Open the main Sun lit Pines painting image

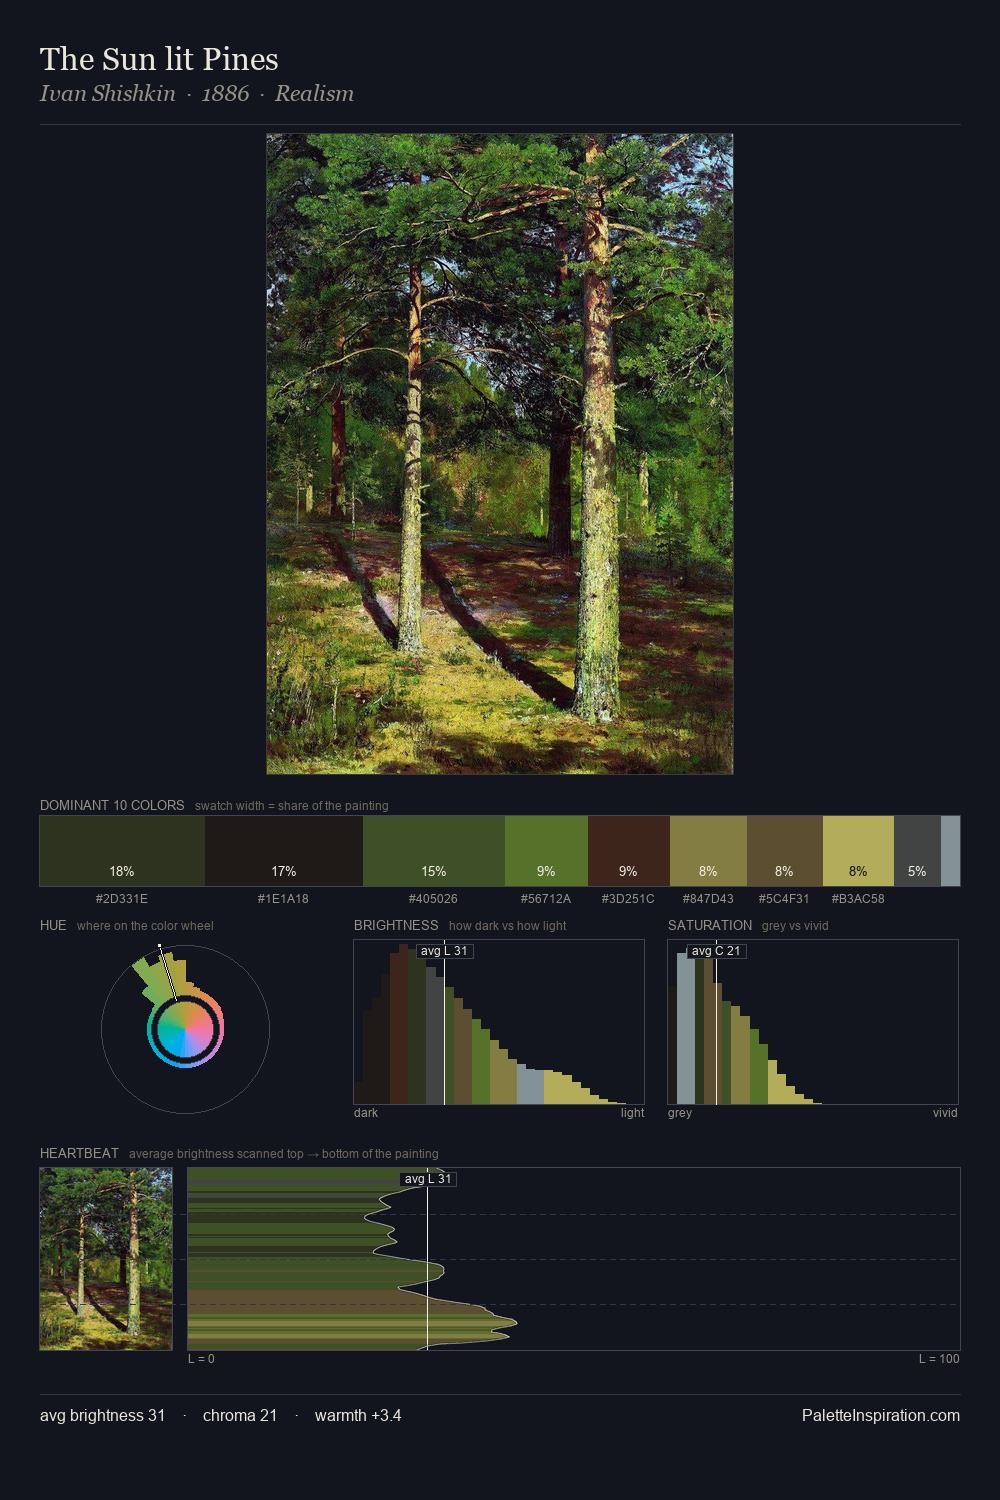pyautogui.click(x=500, y=454)
